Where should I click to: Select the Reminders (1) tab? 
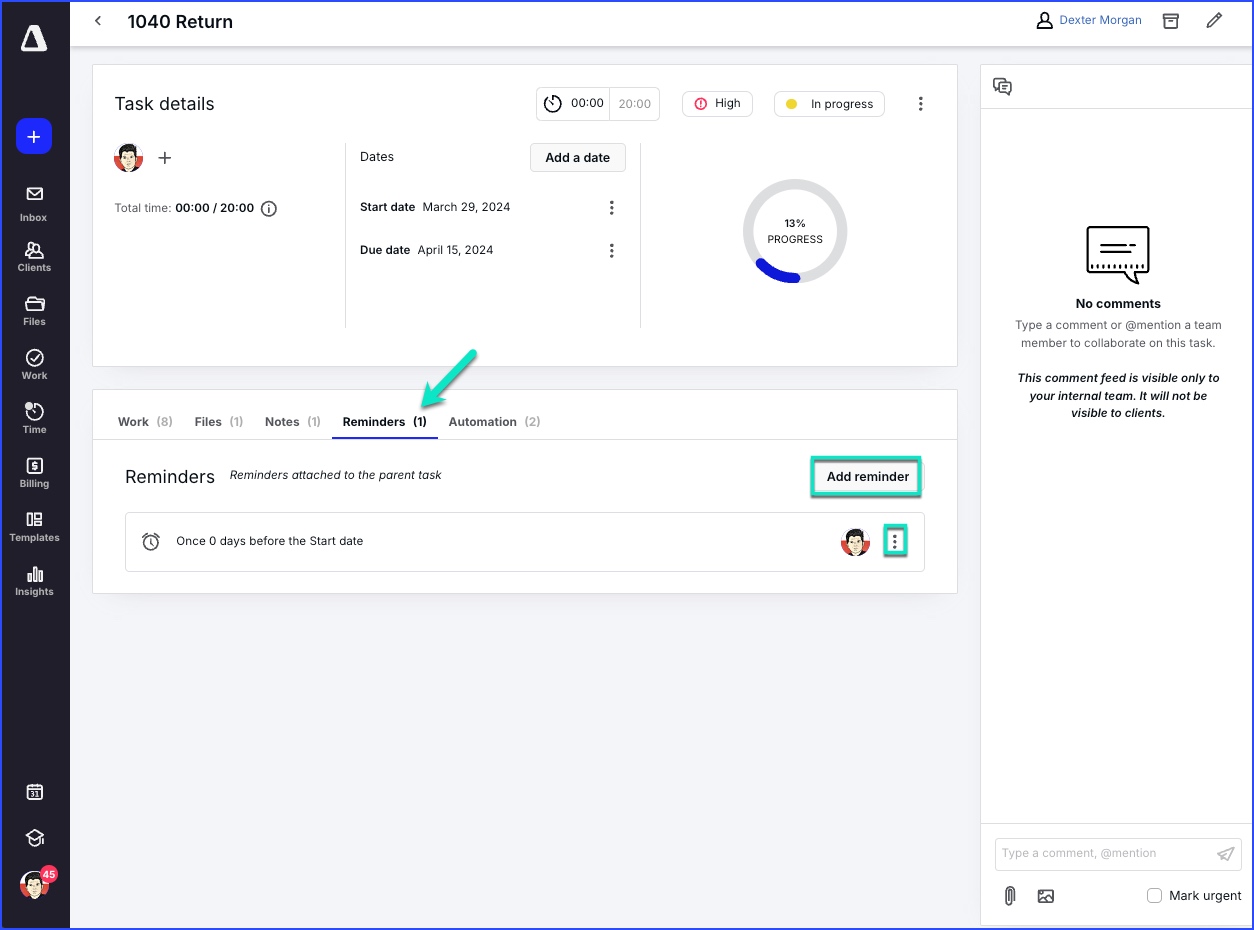[x=384, y=422]
